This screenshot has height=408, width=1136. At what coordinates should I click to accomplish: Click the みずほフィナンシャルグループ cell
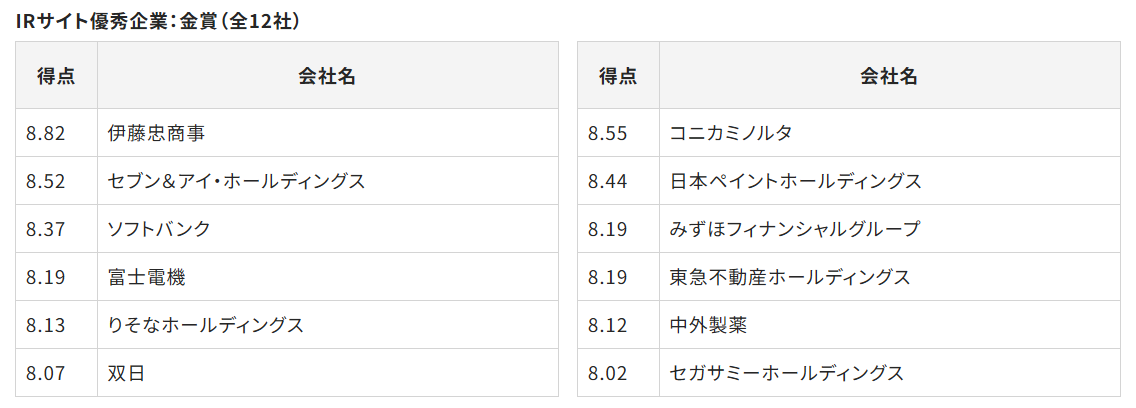coord(794,229)
